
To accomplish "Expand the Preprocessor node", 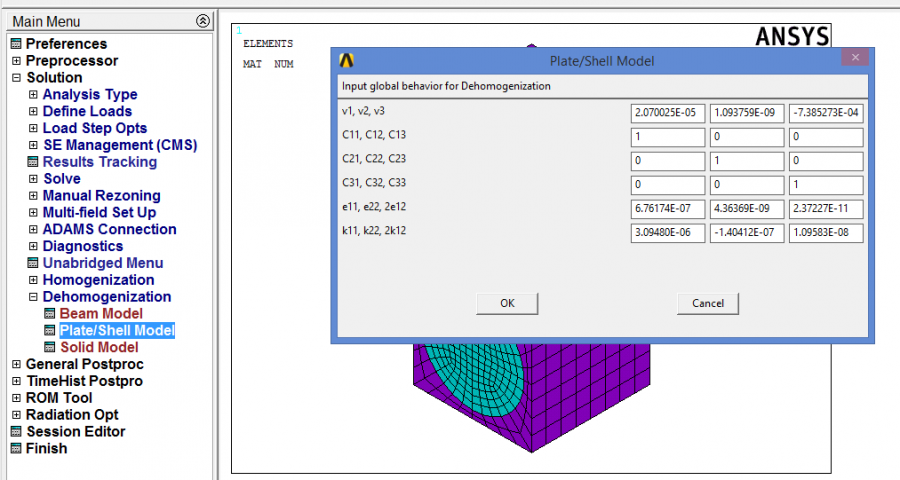I will (x=16, y=60).
